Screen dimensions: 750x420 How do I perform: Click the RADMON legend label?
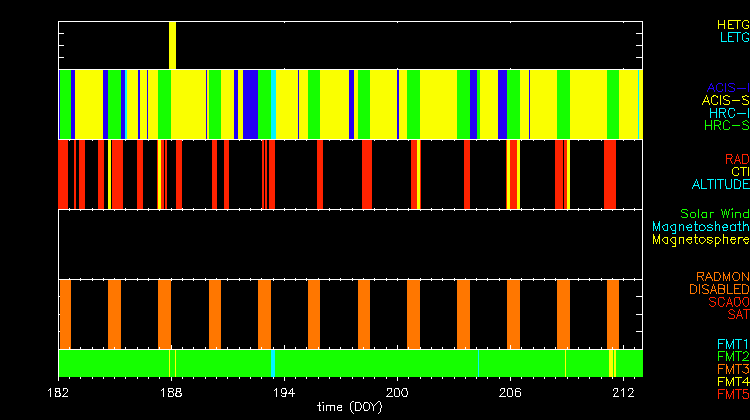(723, 276)
